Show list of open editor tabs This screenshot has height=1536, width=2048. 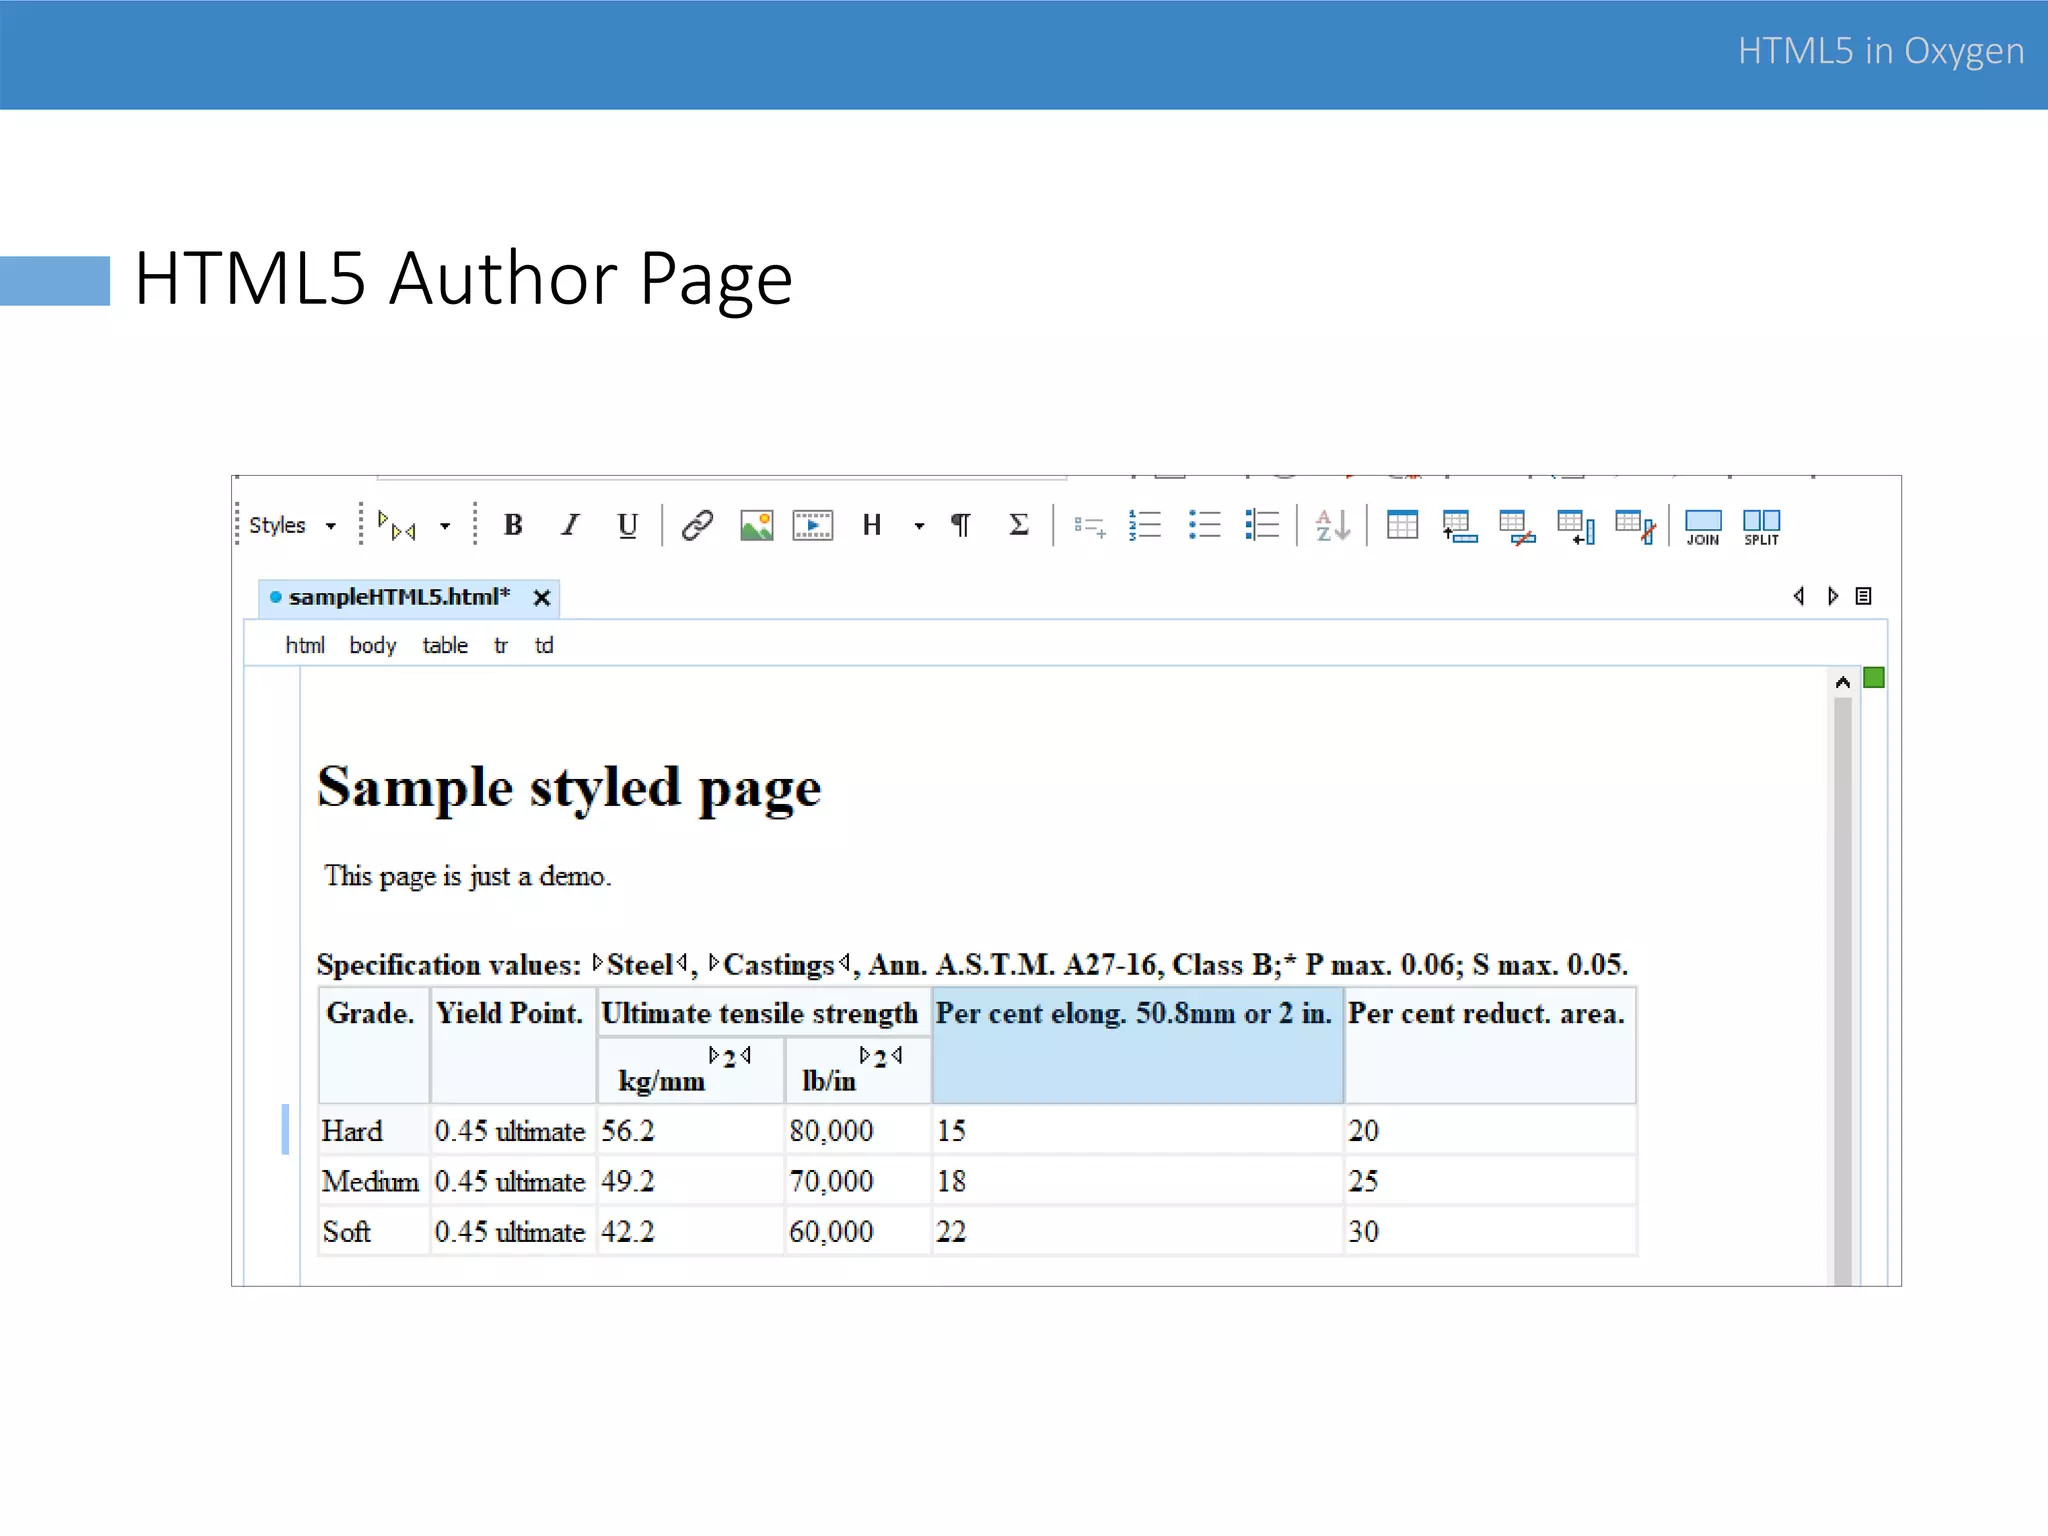point(1863,596)
